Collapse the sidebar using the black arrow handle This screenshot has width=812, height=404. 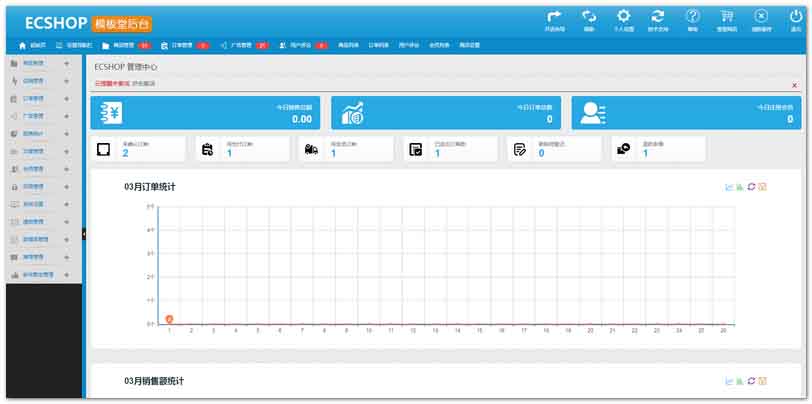tap(84, 235)
